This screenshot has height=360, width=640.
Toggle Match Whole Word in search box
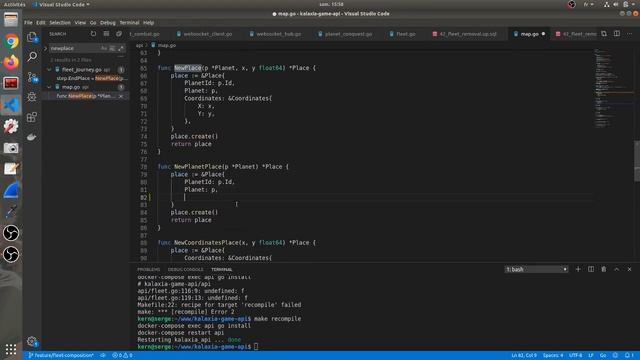(112, 48)
